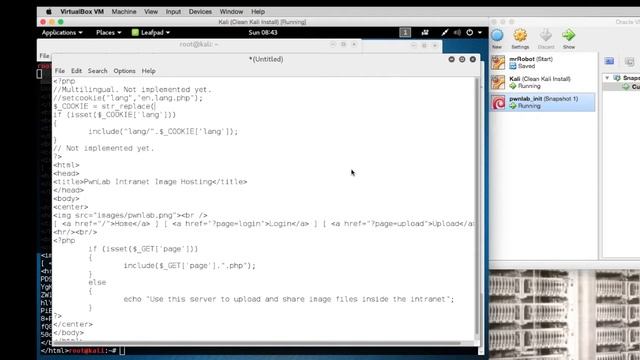
Task: Expand the Places menu
Action: tap(108, 32)
